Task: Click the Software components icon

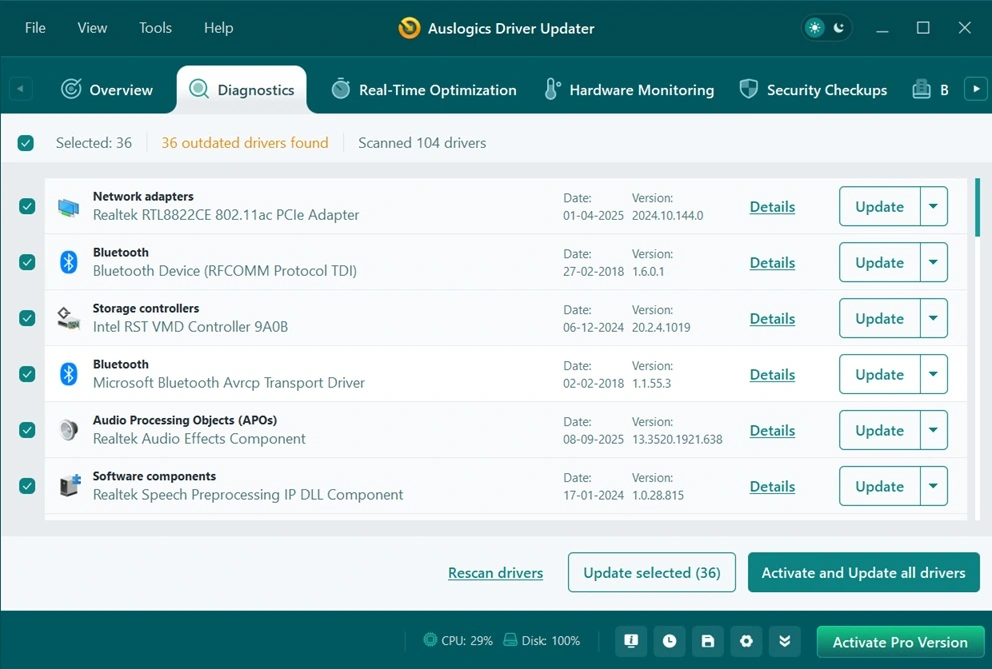Action: pyautogui.click(x=70, y=485)
